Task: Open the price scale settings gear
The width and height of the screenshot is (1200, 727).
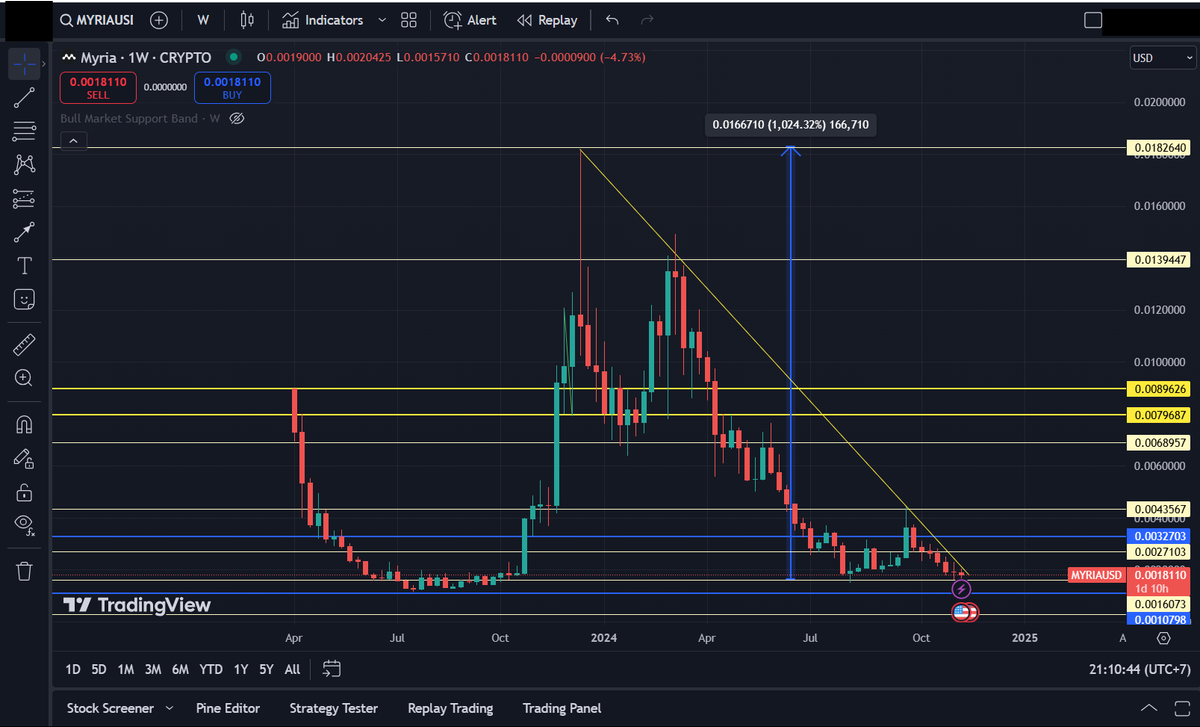Action: tap(1163, 638)
